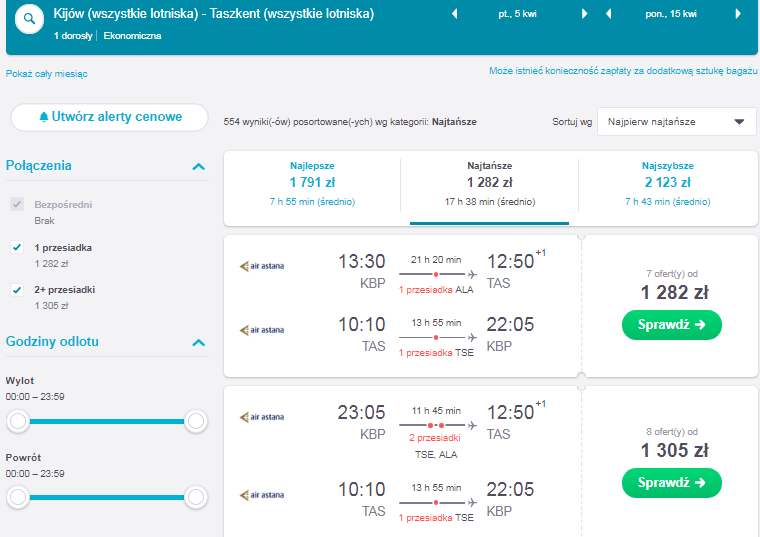Click the 2 przesiadki TSE, ALA label
Image resolution: width=760 pixels, height=537 pixels.
click(x=435, y=446)
